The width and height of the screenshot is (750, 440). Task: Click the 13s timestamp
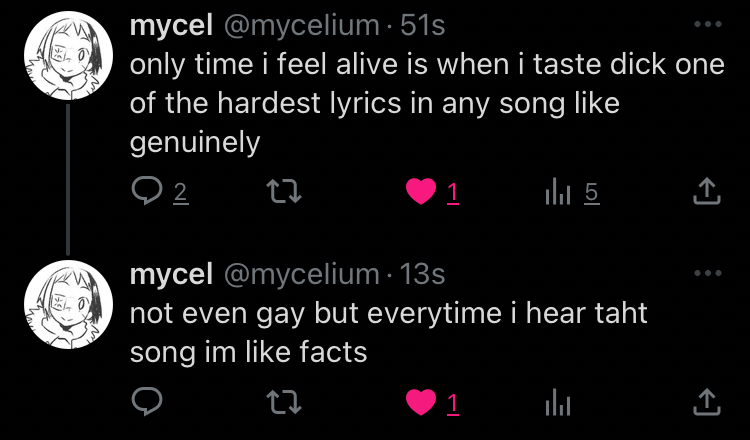click(421, 273)
